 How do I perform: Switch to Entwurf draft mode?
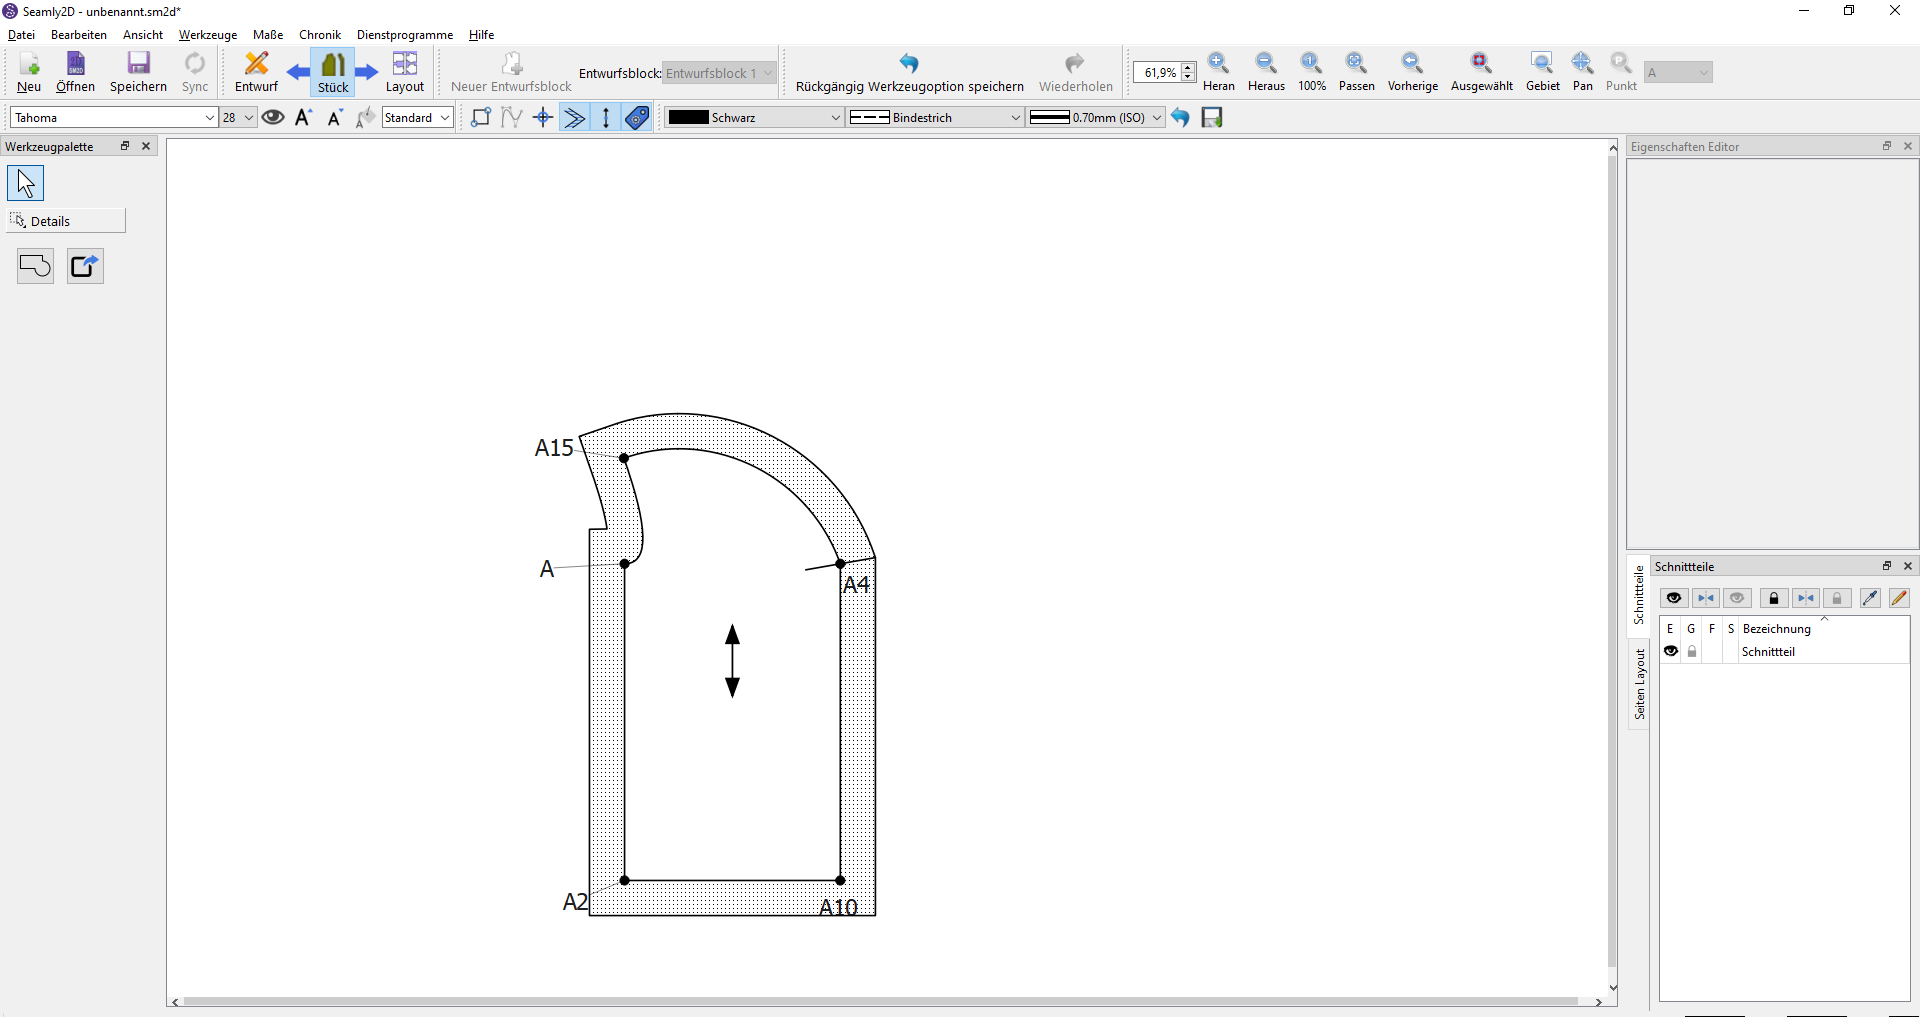point(256,72)
